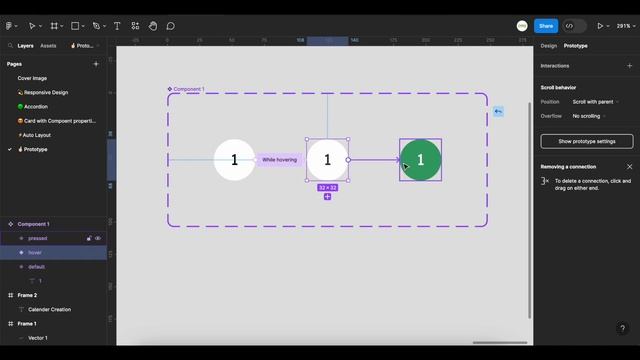This screenshot has width=640, height=360.
Task: Click the purple add variant plus button
Action: [x=327, y=197]
